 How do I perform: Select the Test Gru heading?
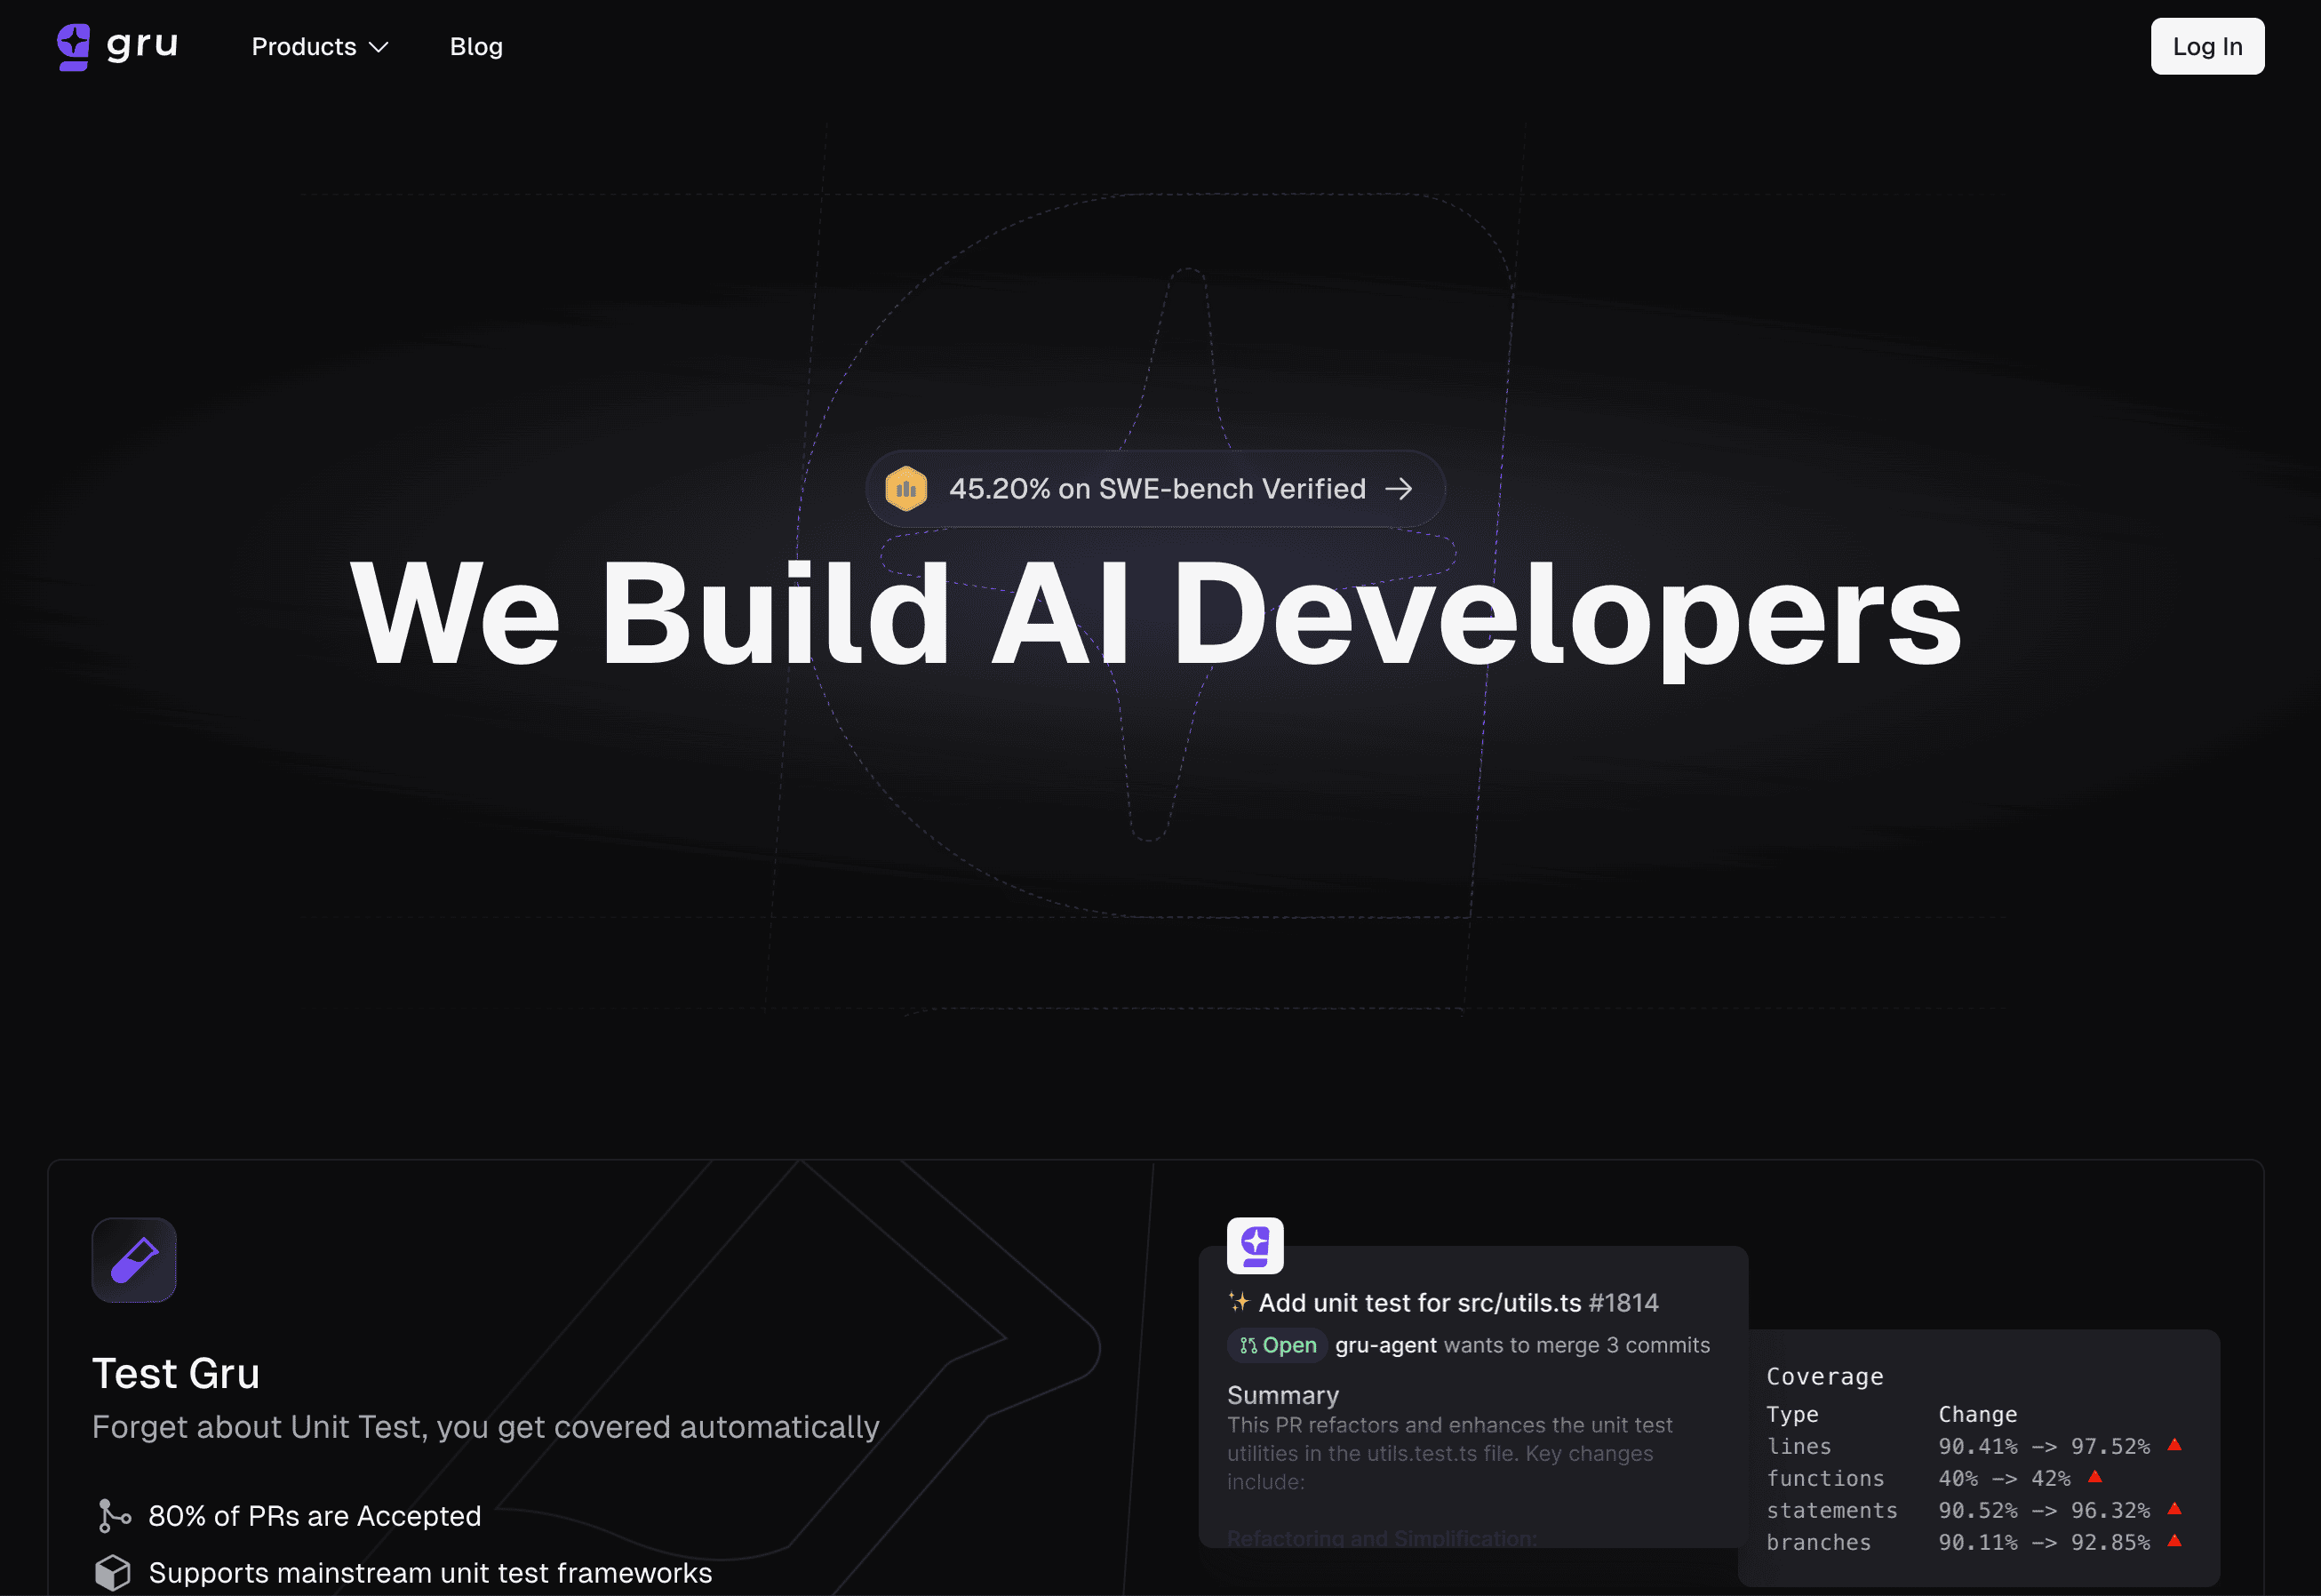[x=176, y=1373]
